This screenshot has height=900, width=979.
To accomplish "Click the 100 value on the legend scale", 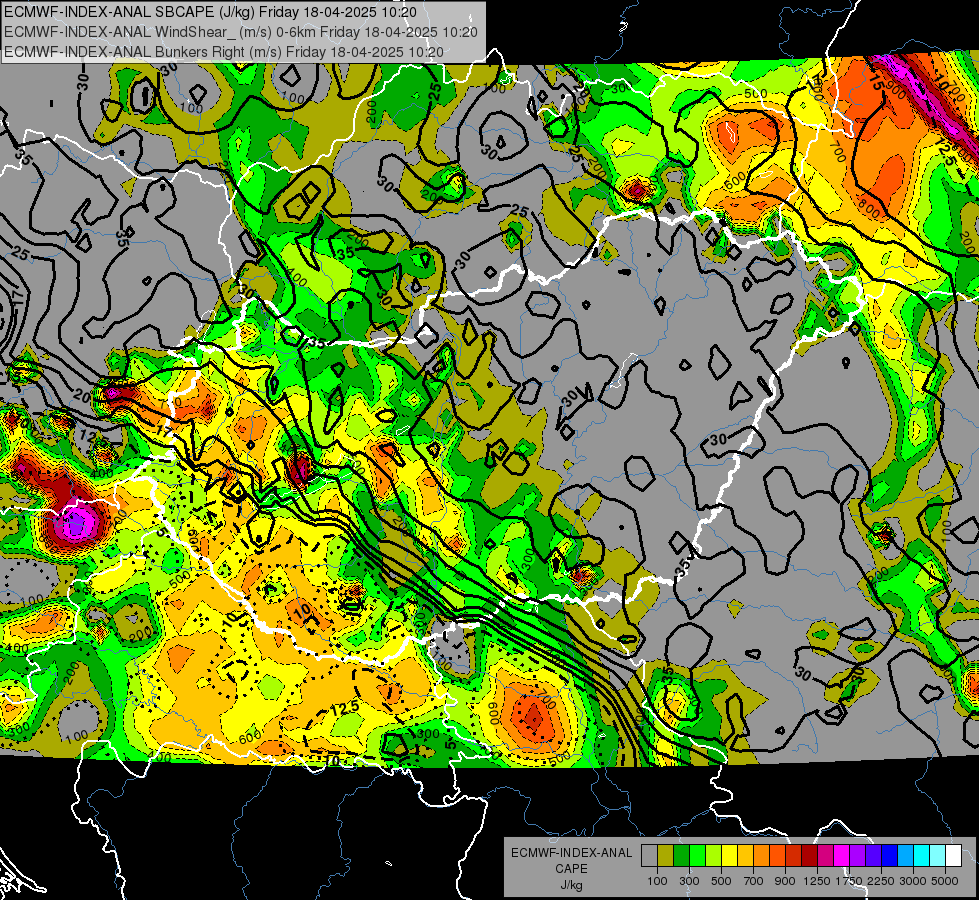I will [x=657, y=881].
